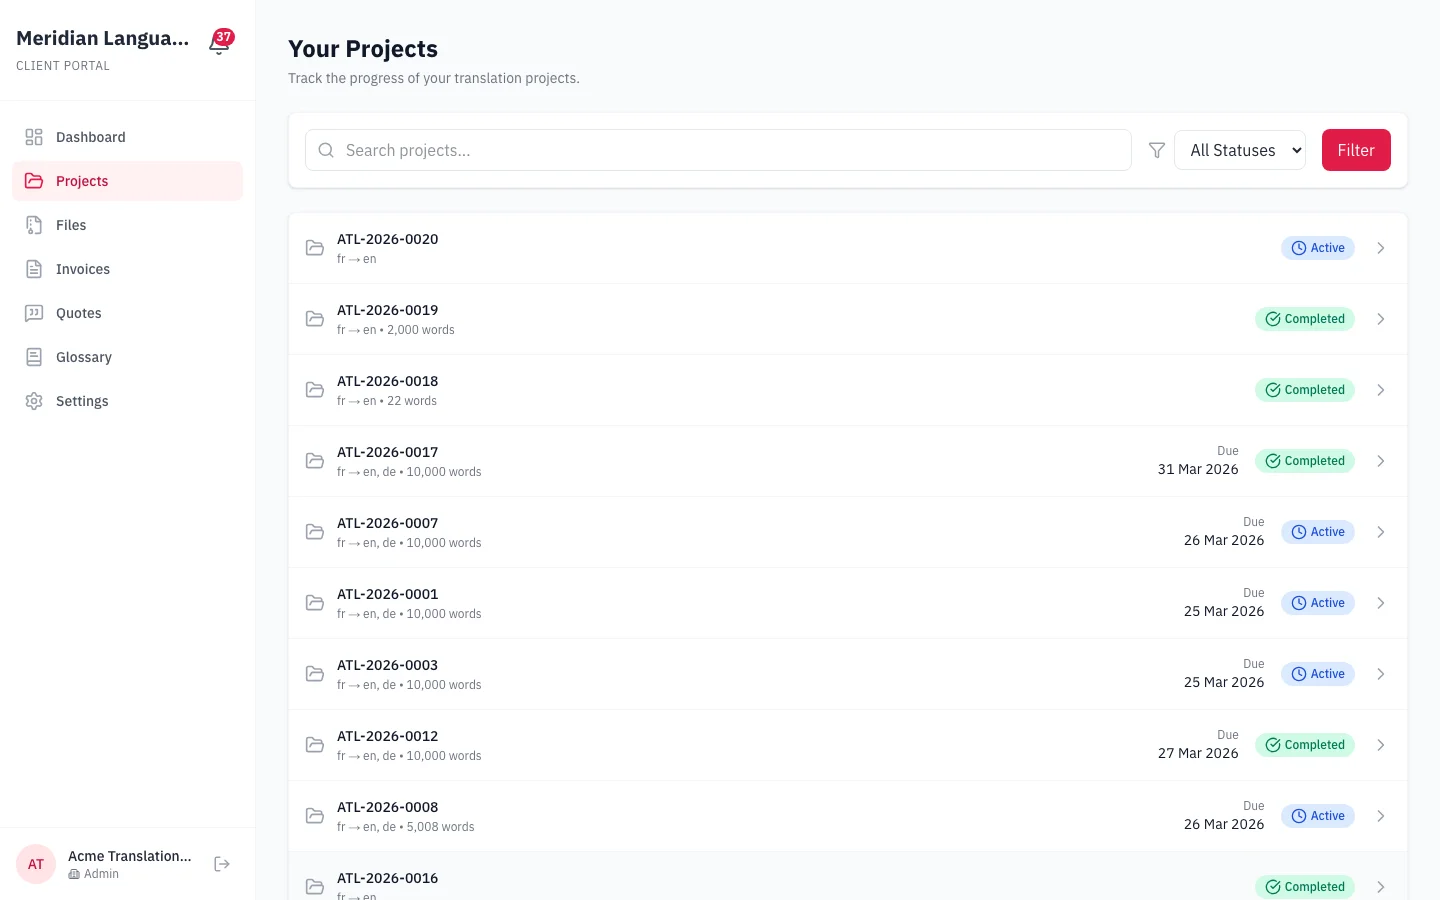Open the Dashboard from the sidebar
This screenshot has height=900, width=1440.
pos(90,137)
